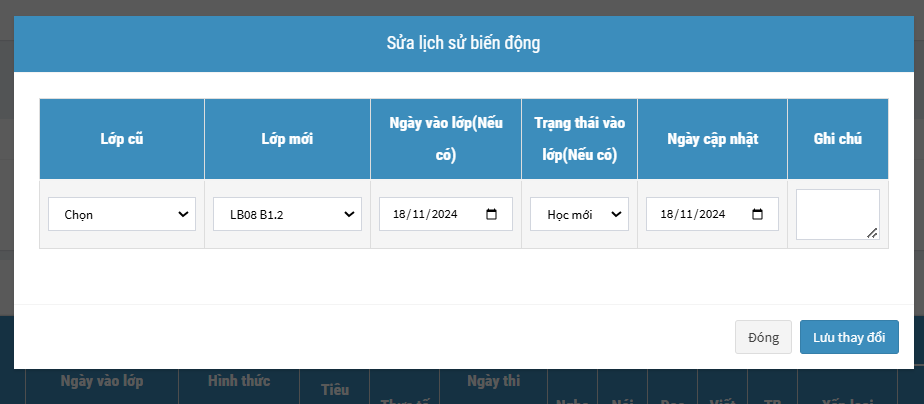Select the month segment in Ngày vào lớp field

point(418,214)
